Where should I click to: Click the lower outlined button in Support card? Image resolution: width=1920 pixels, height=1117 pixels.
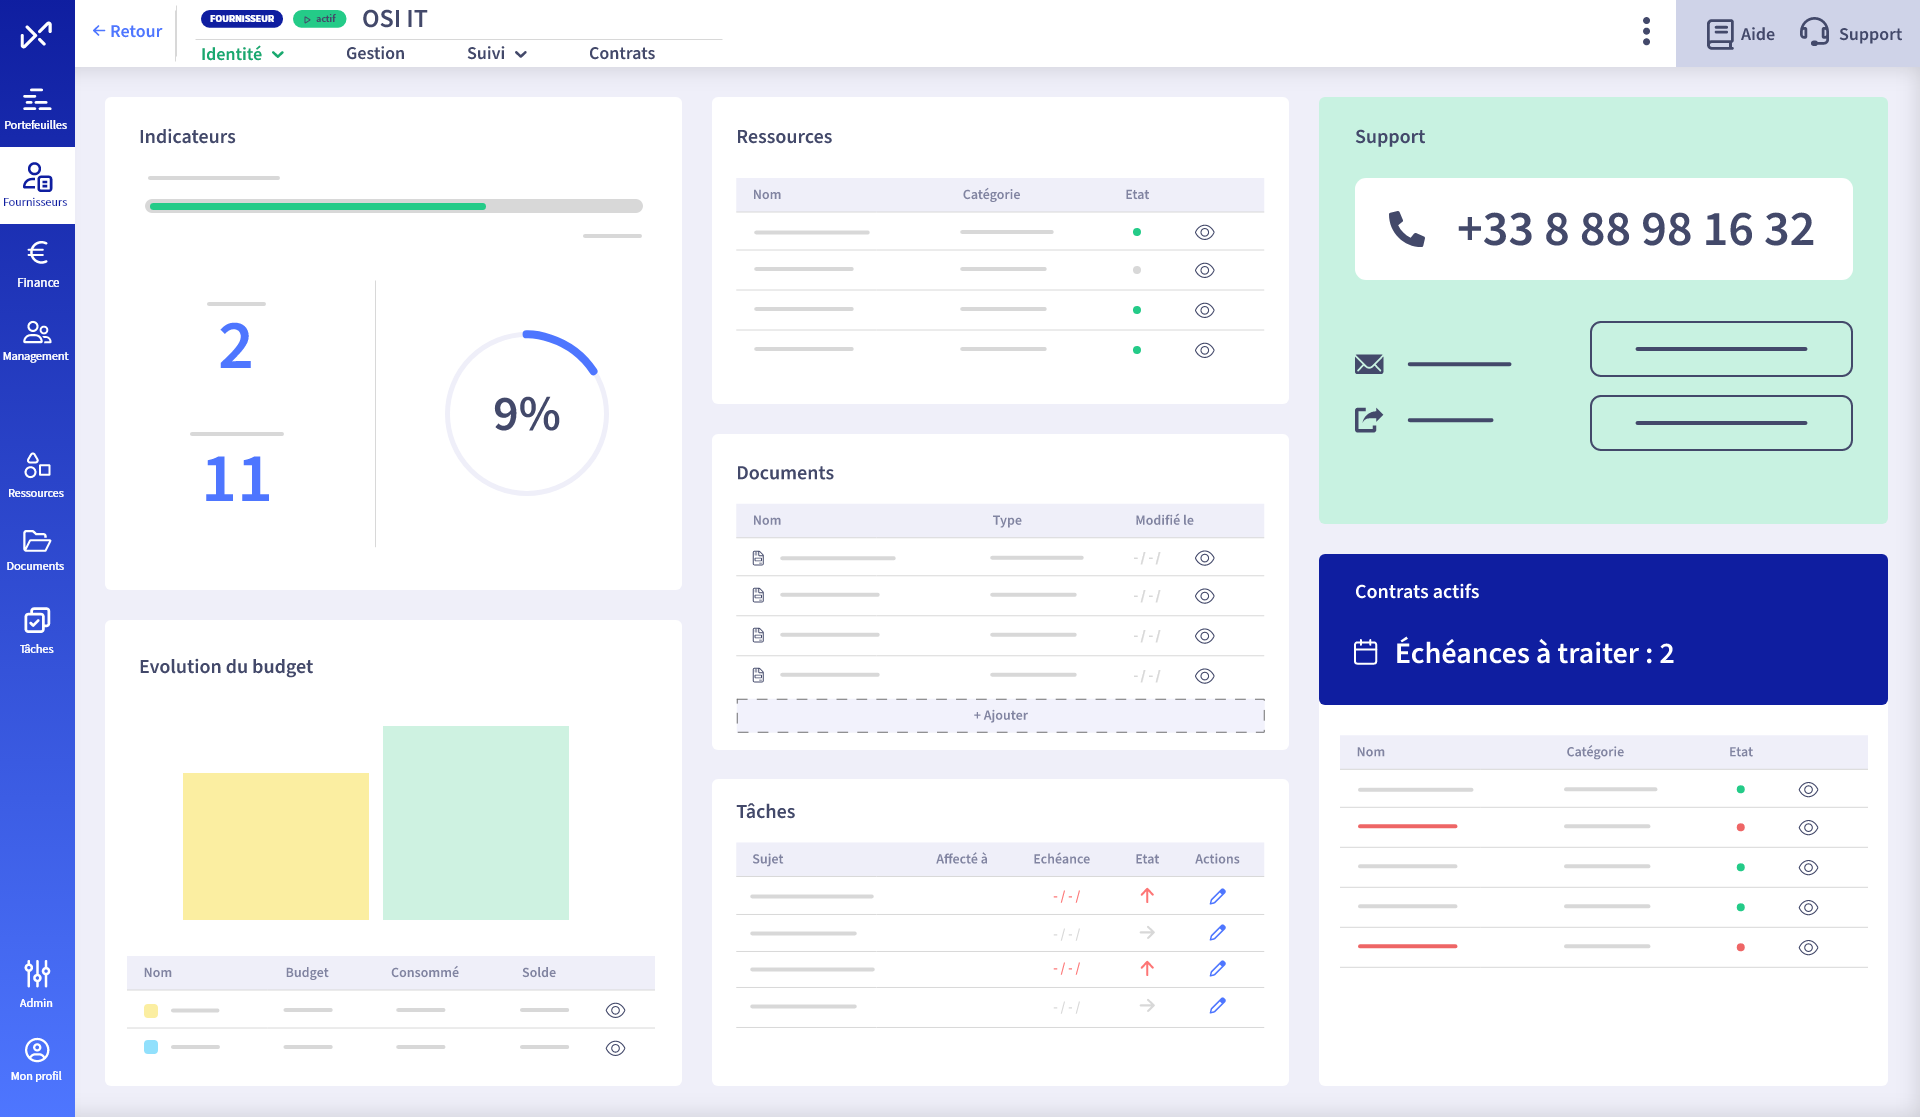pos(1721,423)
